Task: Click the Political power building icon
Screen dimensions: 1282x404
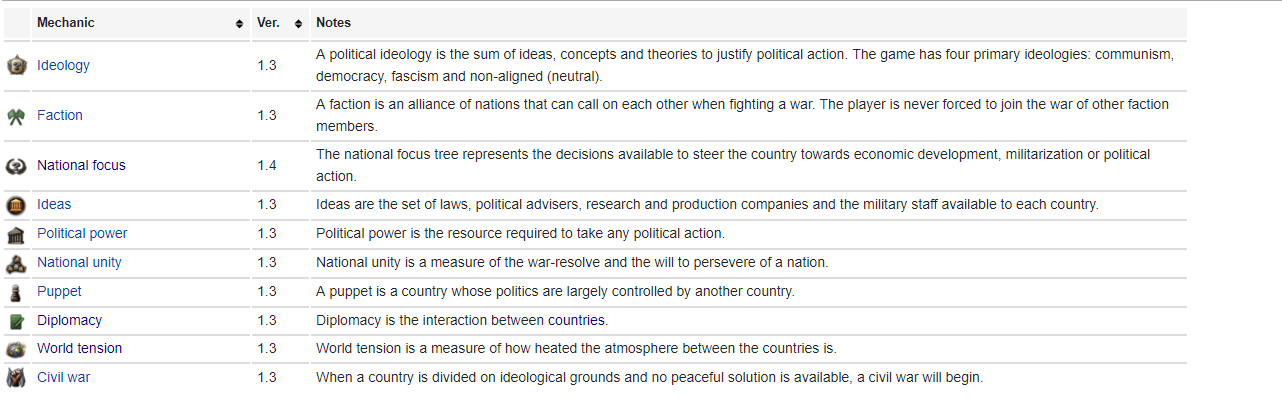Action: [16, 234]
